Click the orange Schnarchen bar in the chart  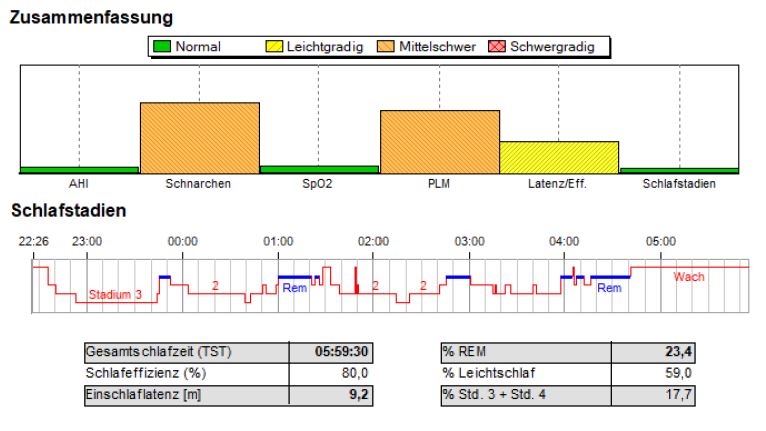point(199,137)
